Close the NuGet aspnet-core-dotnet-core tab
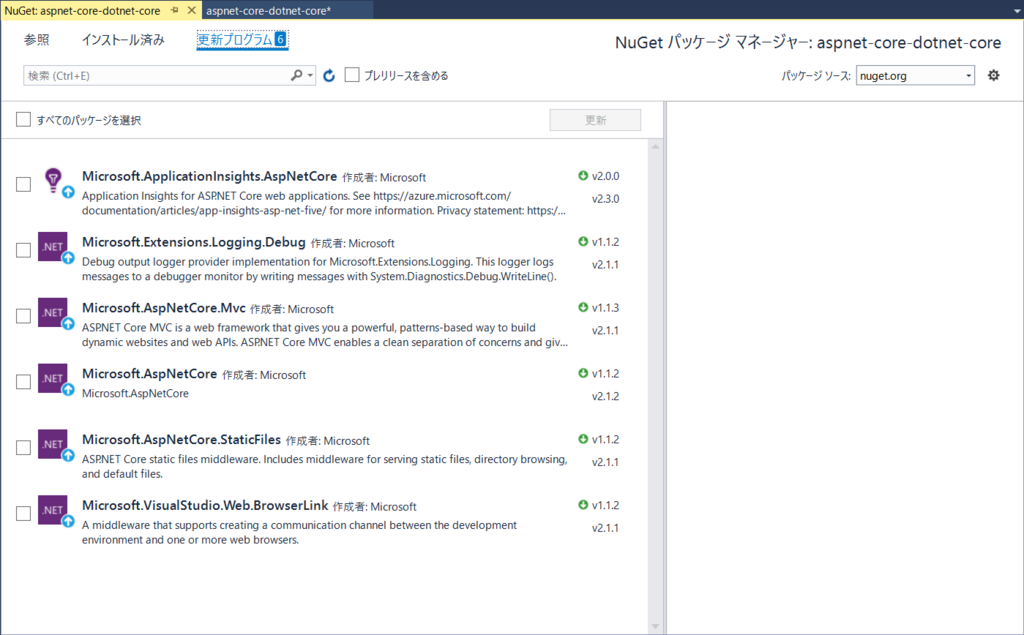This screenshot has width=1024, height=635. tap(191, 10)
